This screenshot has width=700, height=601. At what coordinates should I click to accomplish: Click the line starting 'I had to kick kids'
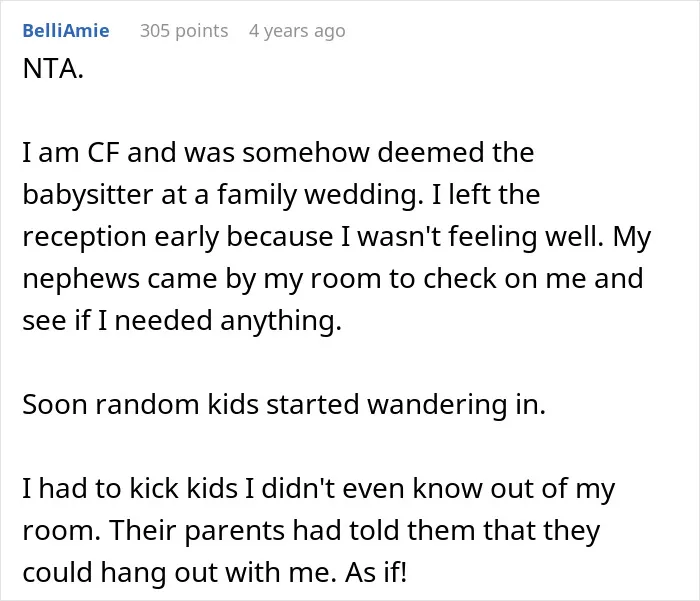point(319,488)
